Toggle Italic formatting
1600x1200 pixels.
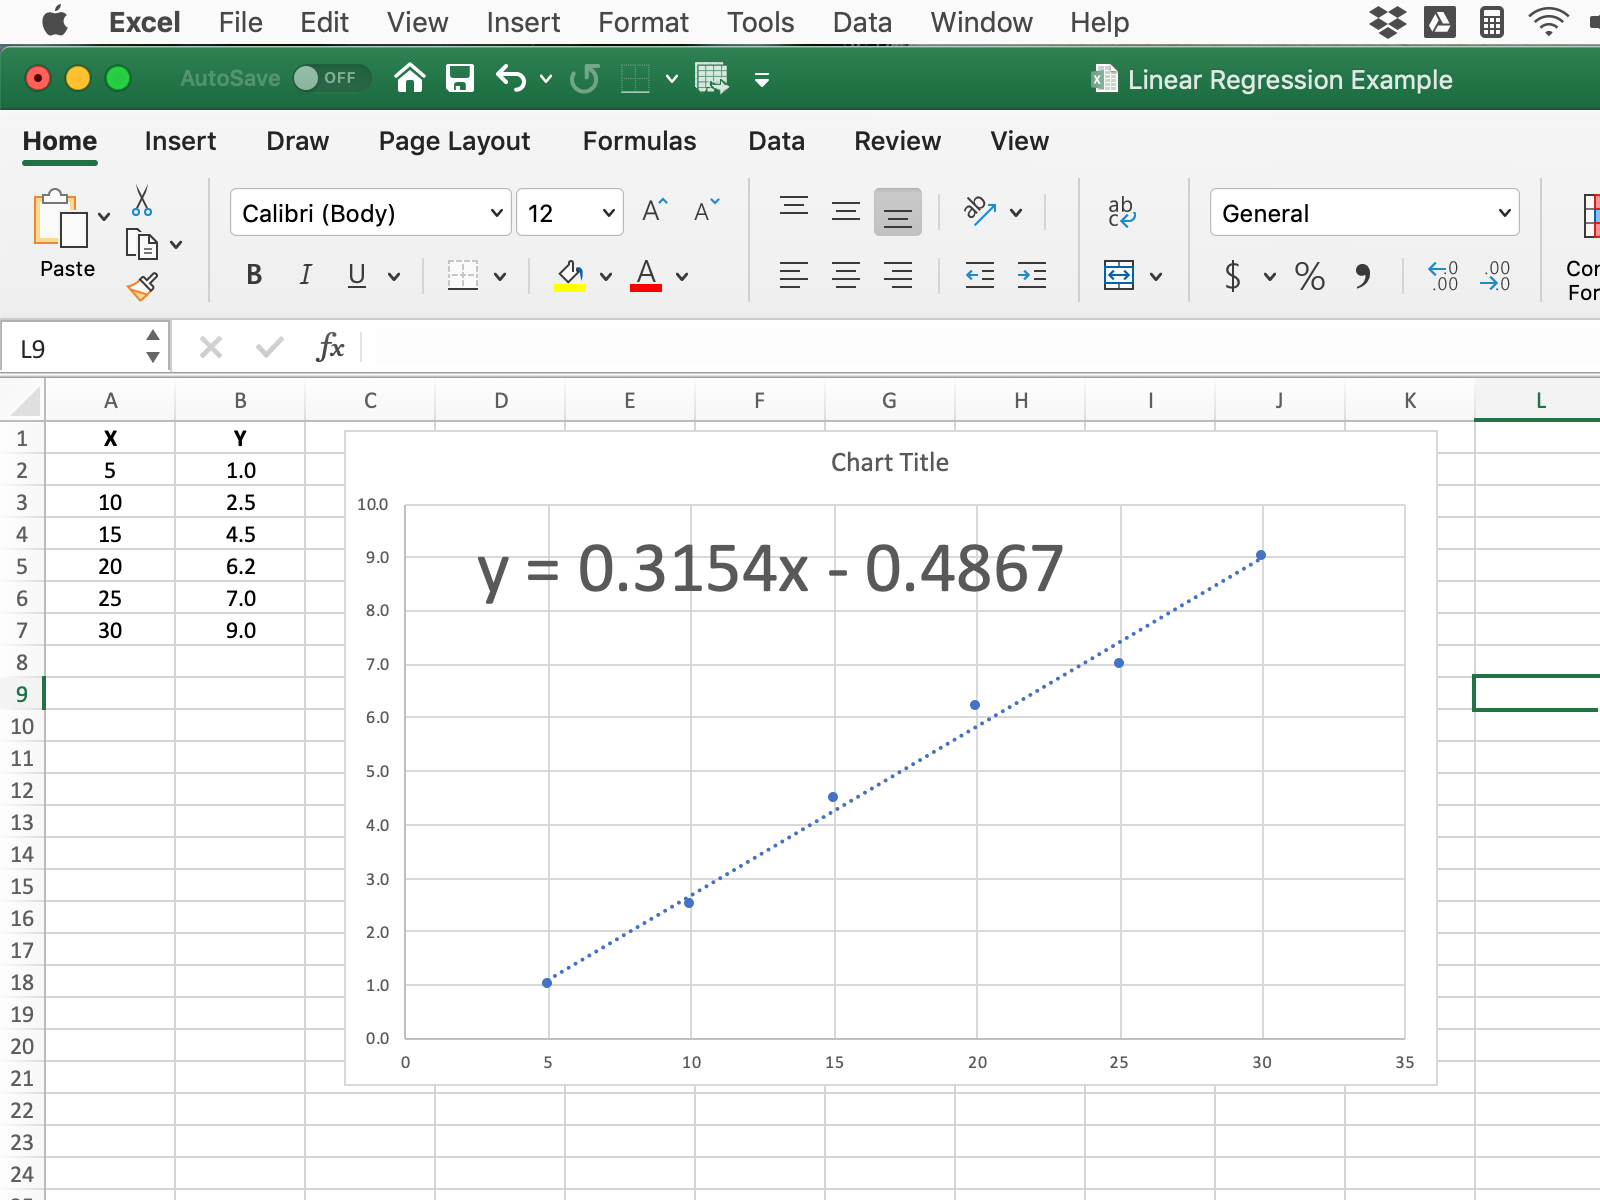pyautogui.click(x=305, y=275)
